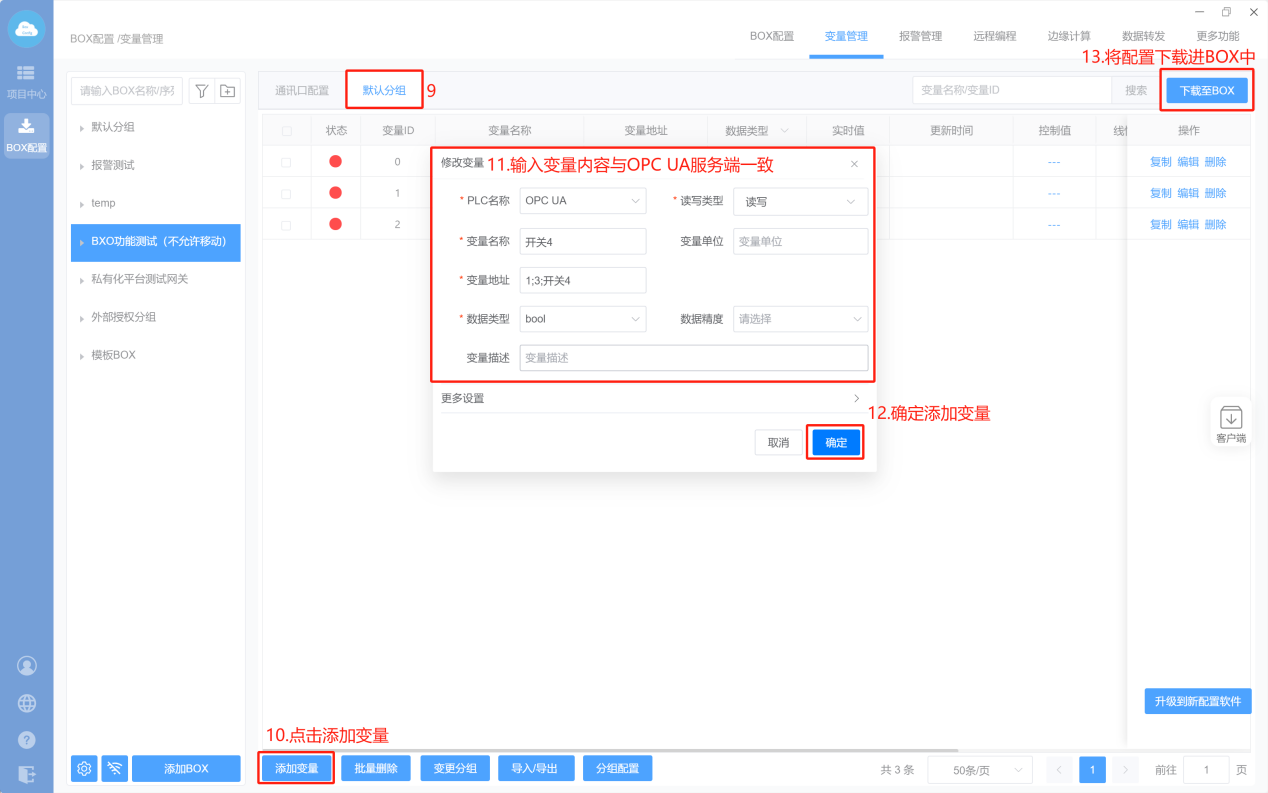Check the checkbox for variable ID 2

[287, 225]
